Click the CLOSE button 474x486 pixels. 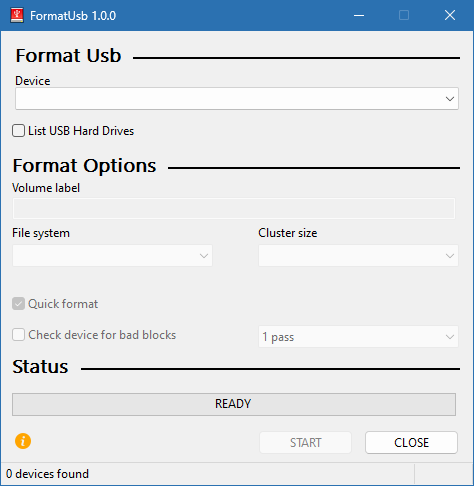point(411,443)
